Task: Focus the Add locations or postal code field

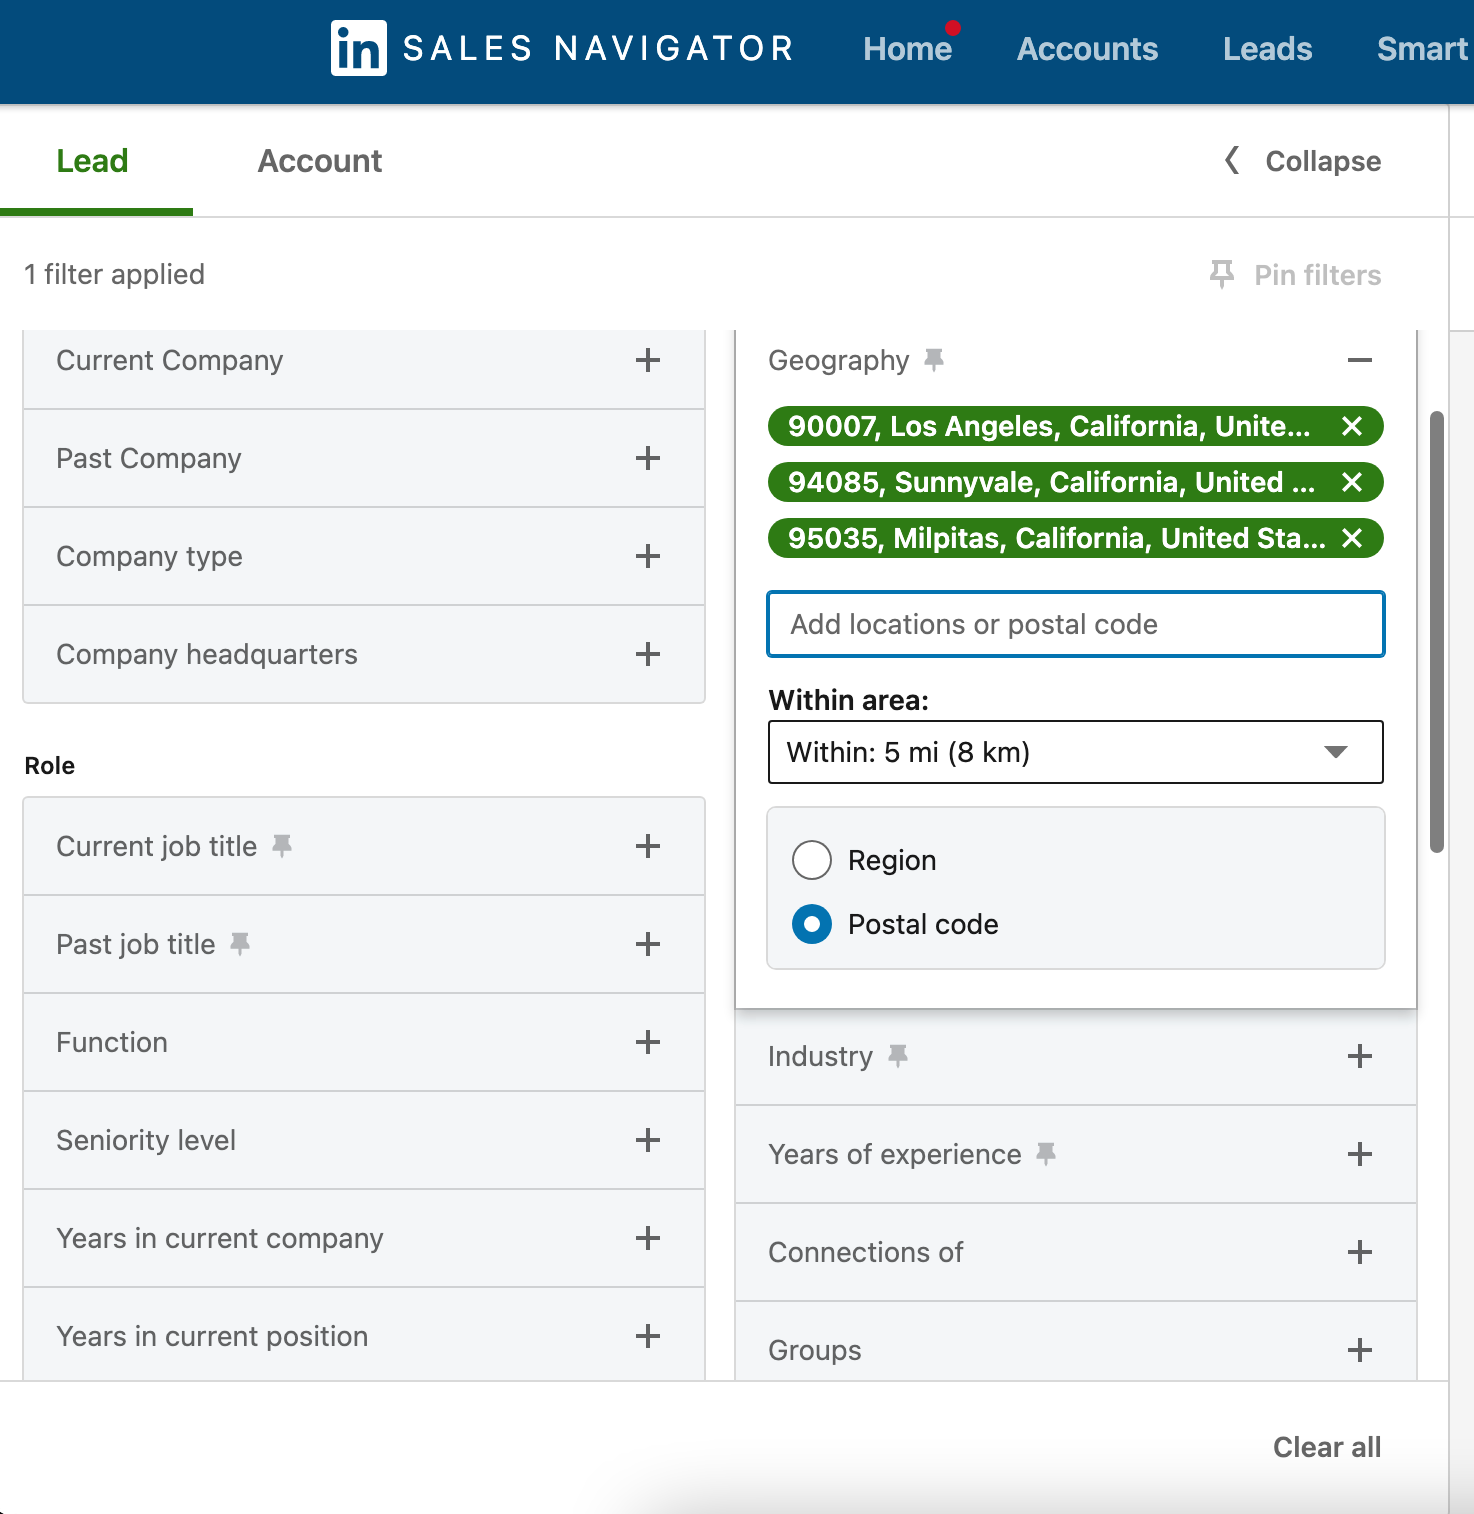Action: tap(1076, 624)
